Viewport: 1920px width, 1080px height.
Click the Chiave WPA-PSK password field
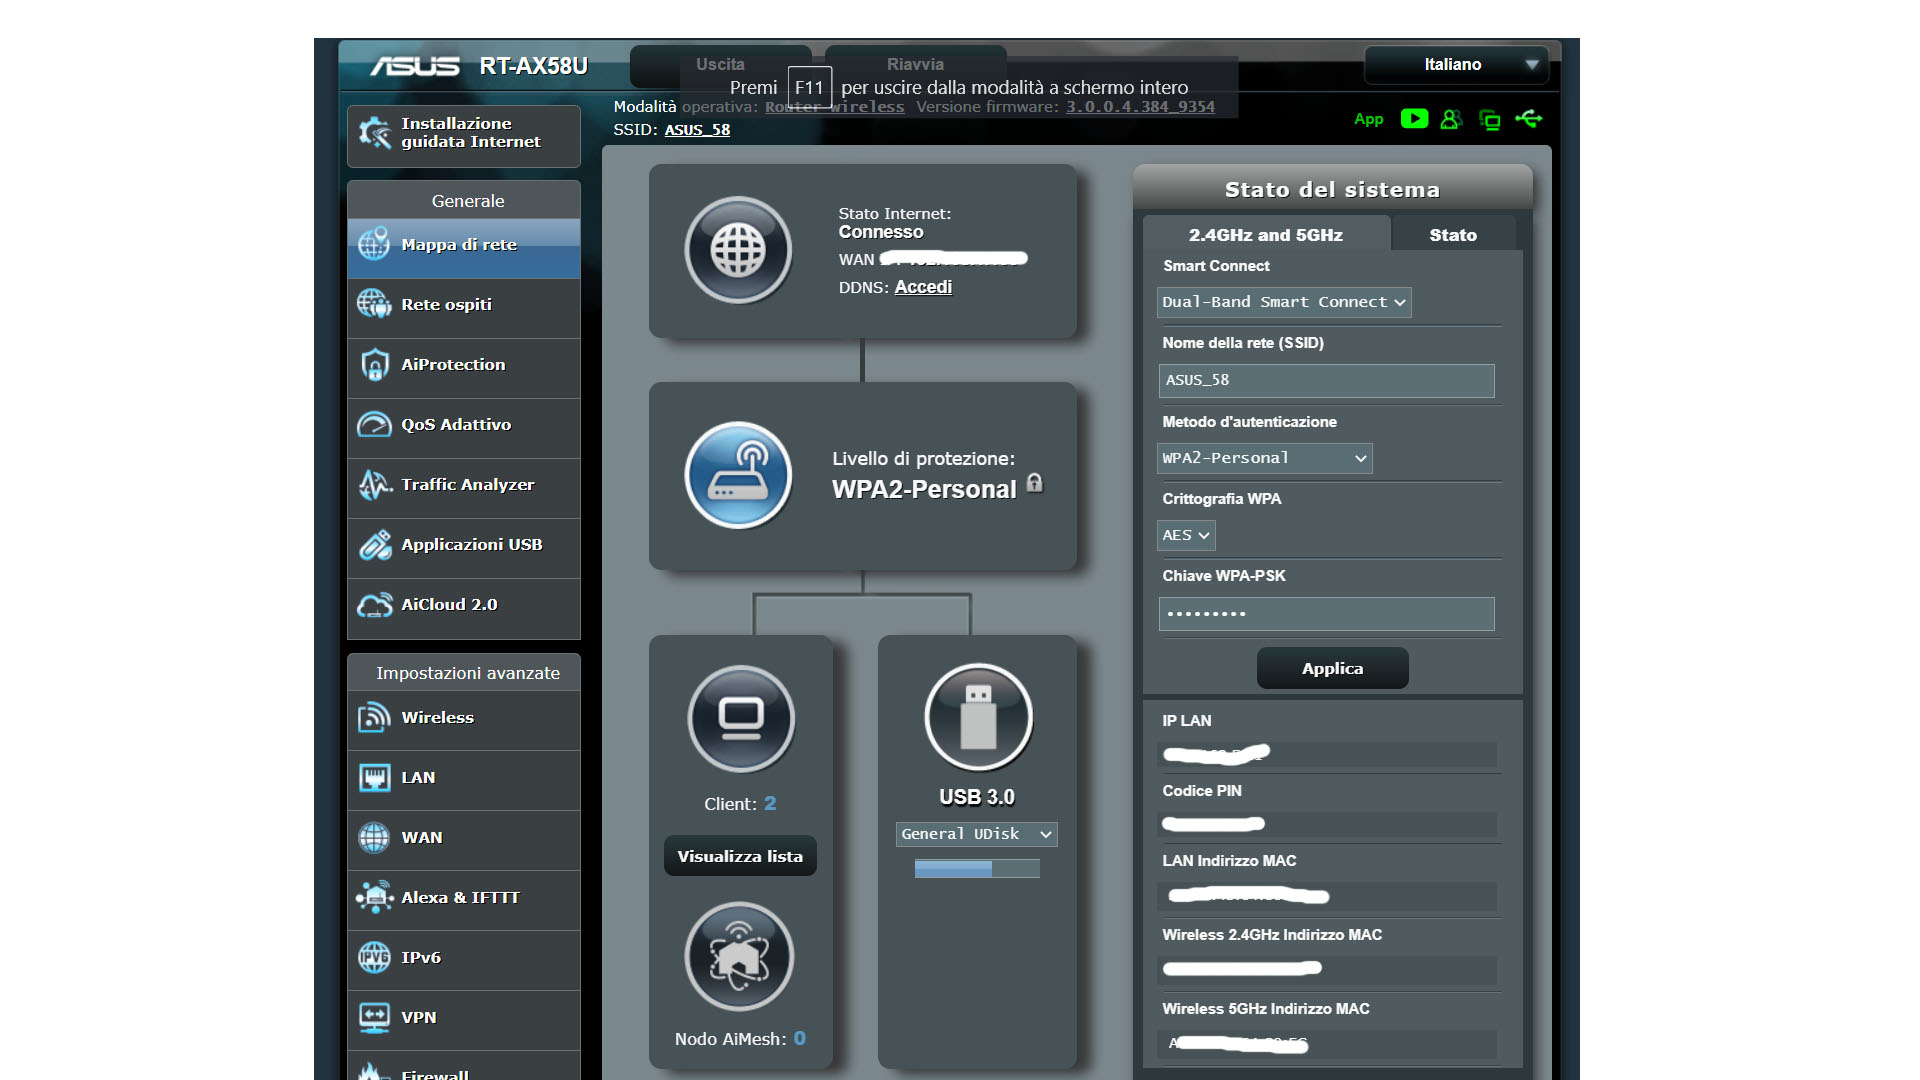pos(1326,614)
